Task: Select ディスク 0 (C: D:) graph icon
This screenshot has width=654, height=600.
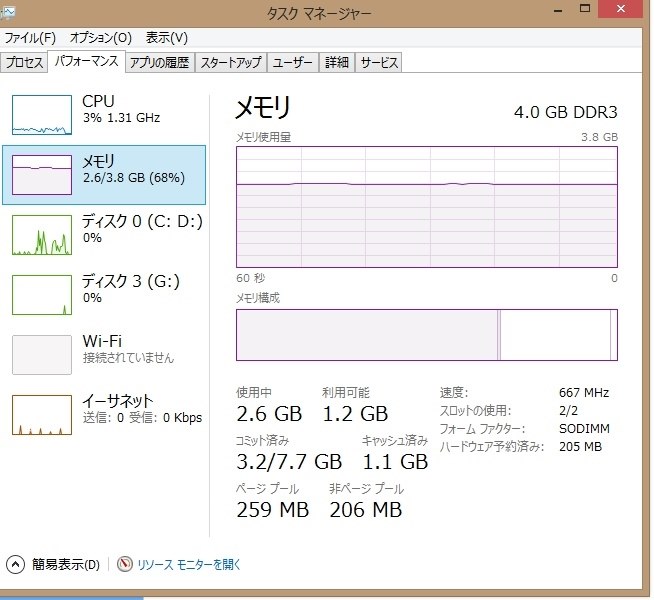Action: point(42,234)
